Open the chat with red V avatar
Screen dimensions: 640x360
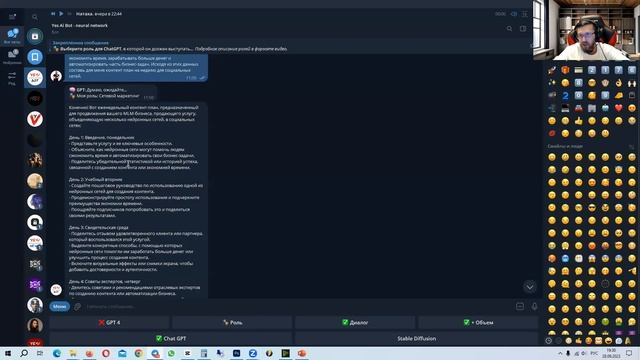coord(35,119)
